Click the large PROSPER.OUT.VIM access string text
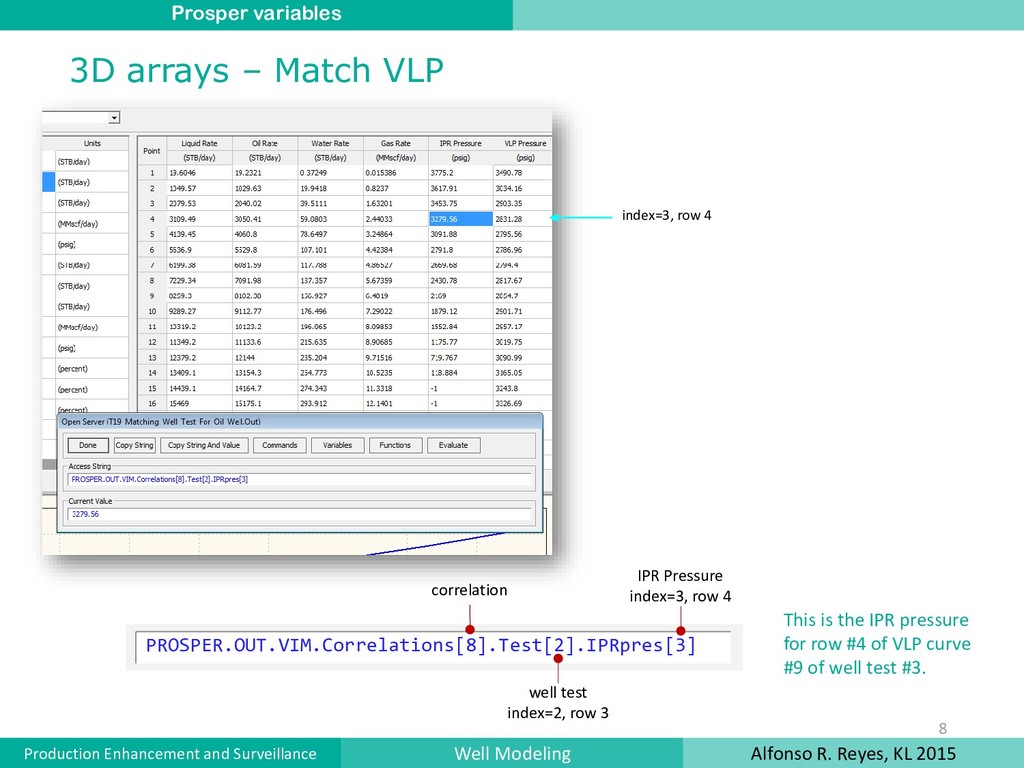This screenshot has width=1024, height=768. point(421,645)
